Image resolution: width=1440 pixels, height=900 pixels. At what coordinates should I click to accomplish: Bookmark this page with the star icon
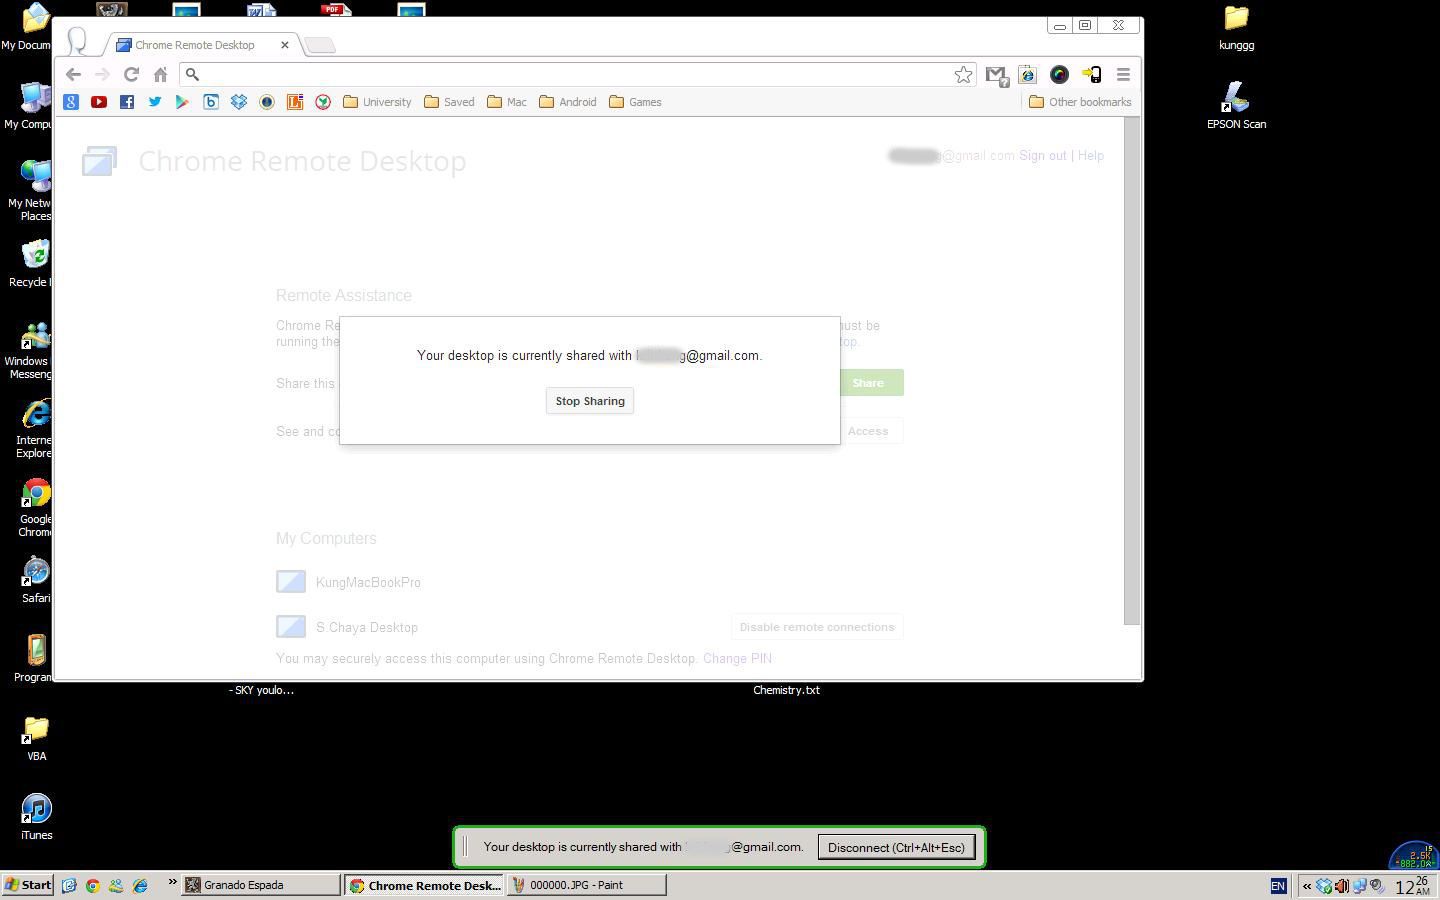point(963,75)
